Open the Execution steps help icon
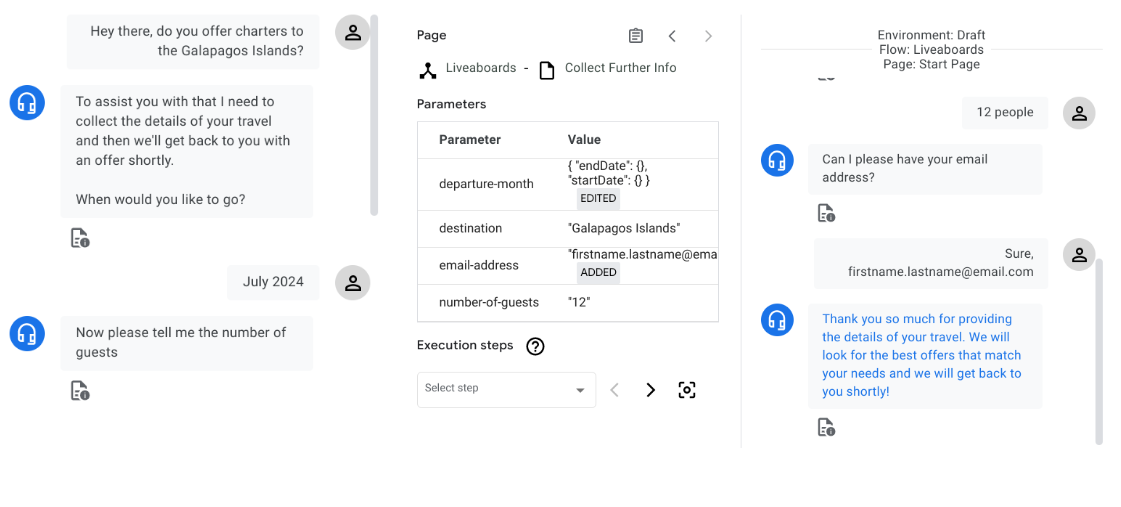 click(536, 346)
